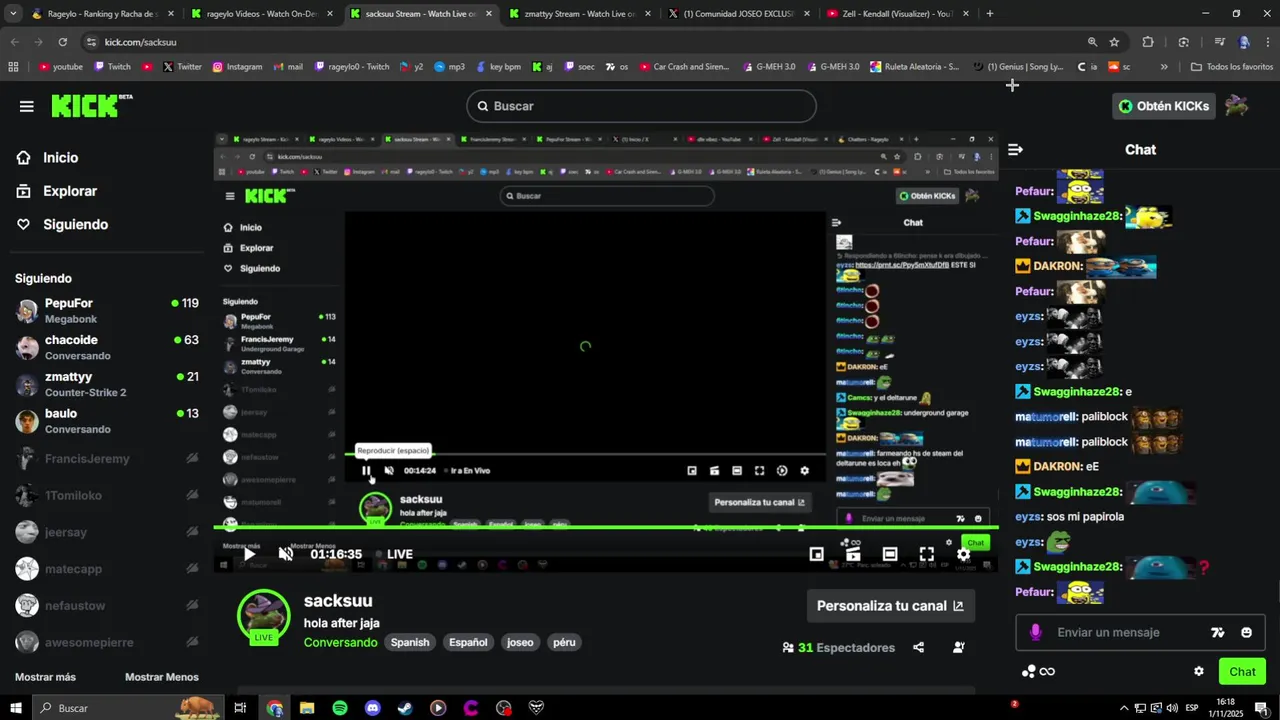Open player settings gear

pyautogui.click(x=963, y=554)
